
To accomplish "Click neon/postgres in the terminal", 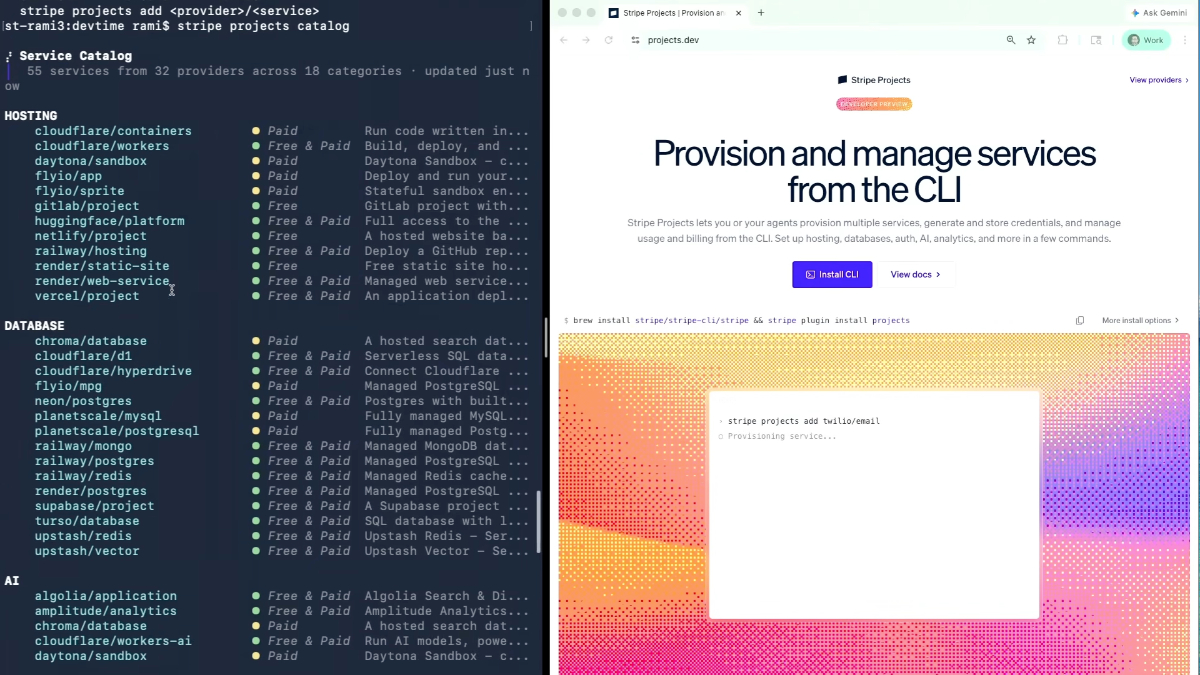I will (83, 401).
